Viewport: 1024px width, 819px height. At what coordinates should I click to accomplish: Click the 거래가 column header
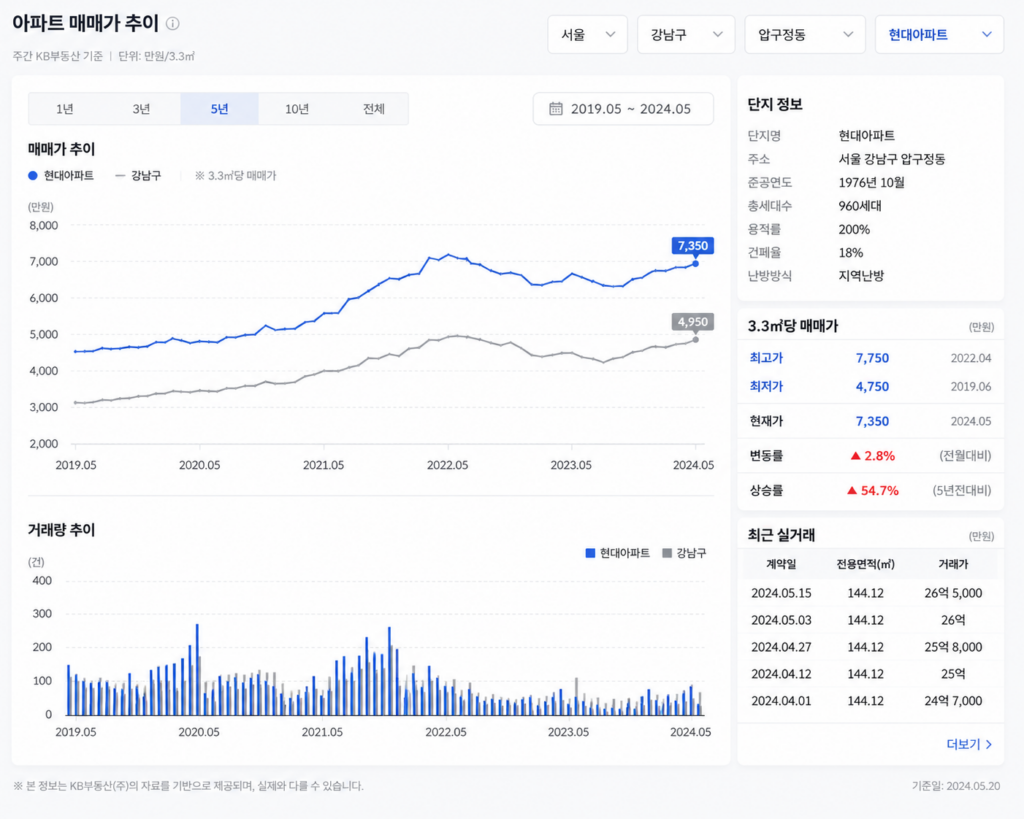[953, 564]
